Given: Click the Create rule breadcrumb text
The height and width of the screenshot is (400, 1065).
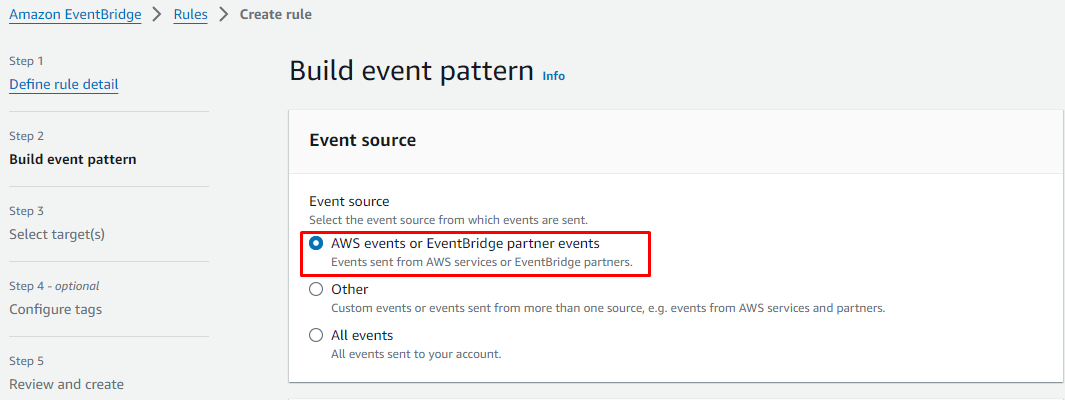Looking at the screenshot, I should tap(275, 15).
